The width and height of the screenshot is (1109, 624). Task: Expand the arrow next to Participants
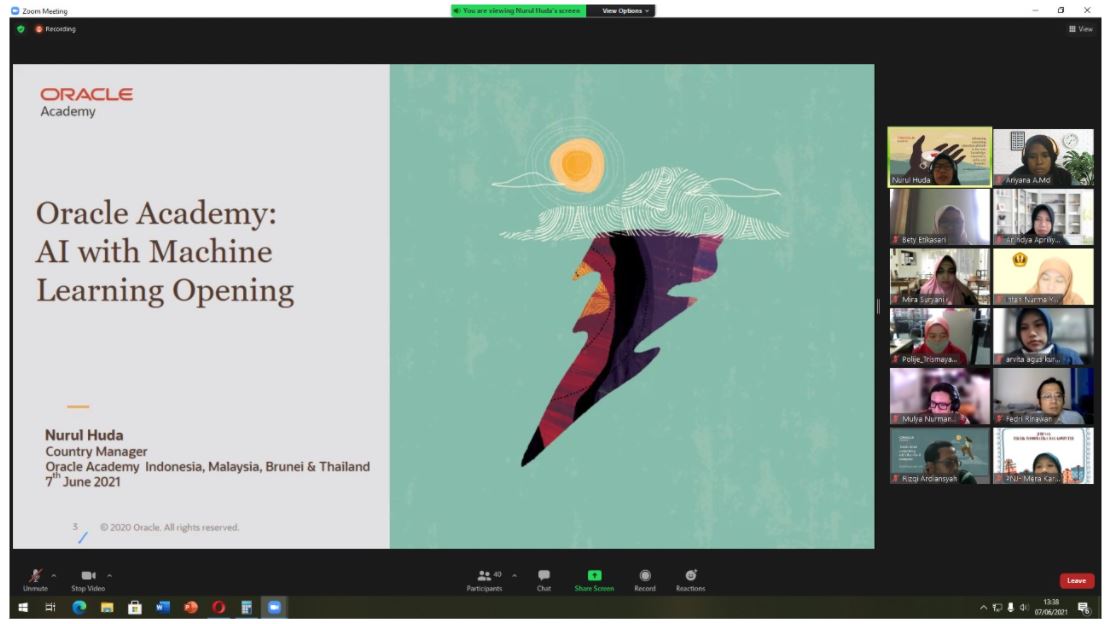(514, 575)
